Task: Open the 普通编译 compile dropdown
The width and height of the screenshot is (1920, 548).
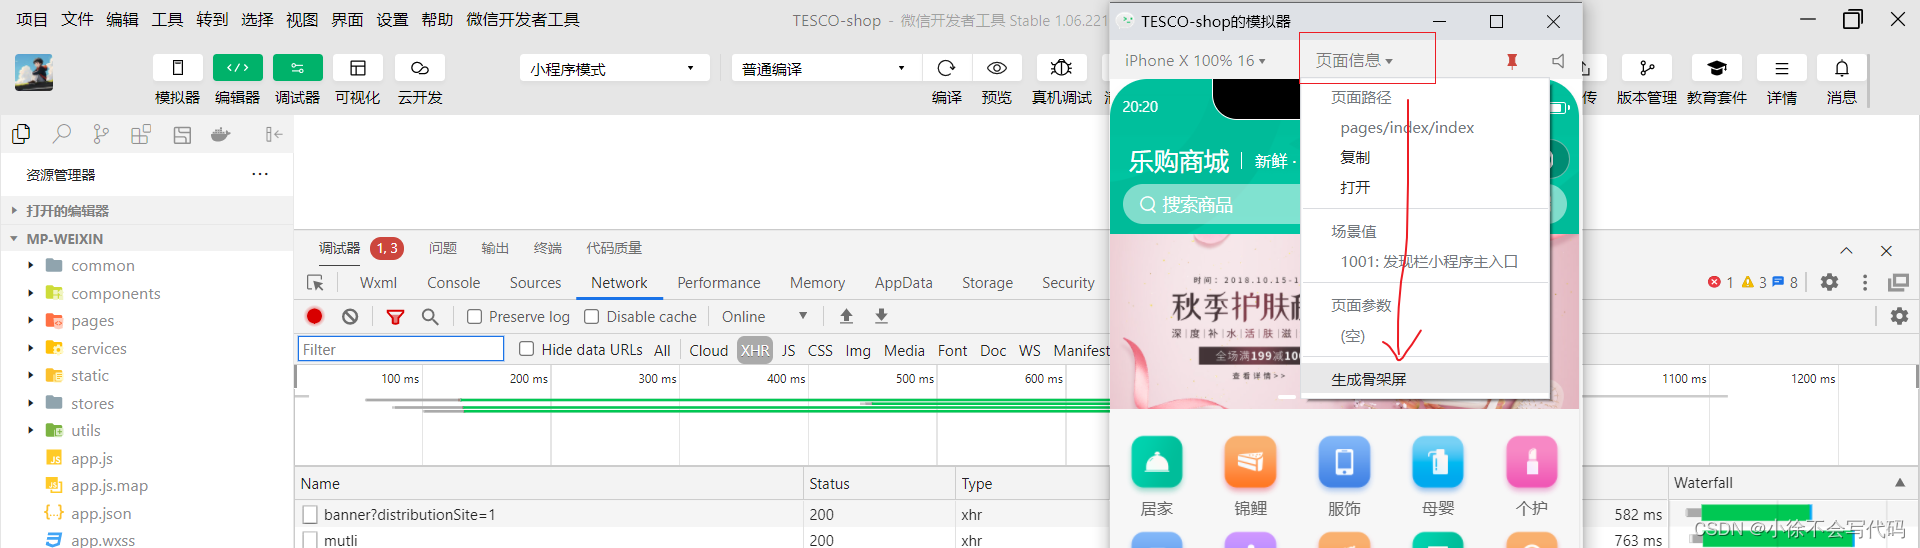Action: [825, 68]
